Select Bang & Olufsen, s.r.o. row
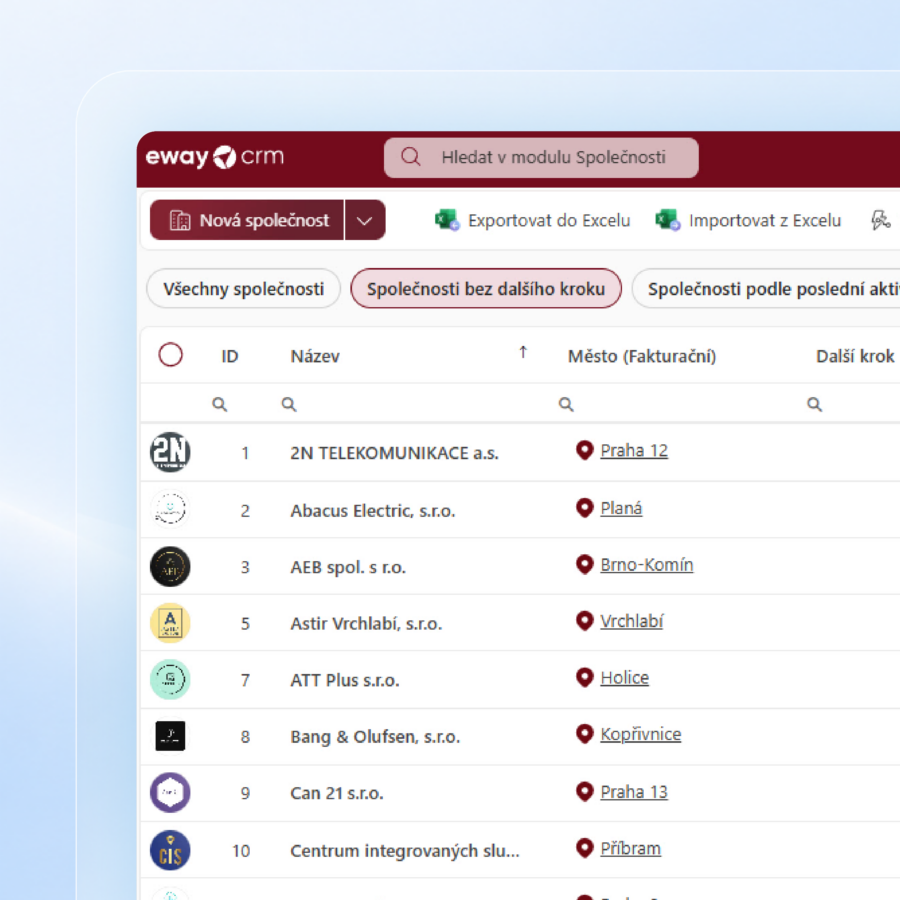The height and width of the screenshot is (900, 900). click(520, 736)
